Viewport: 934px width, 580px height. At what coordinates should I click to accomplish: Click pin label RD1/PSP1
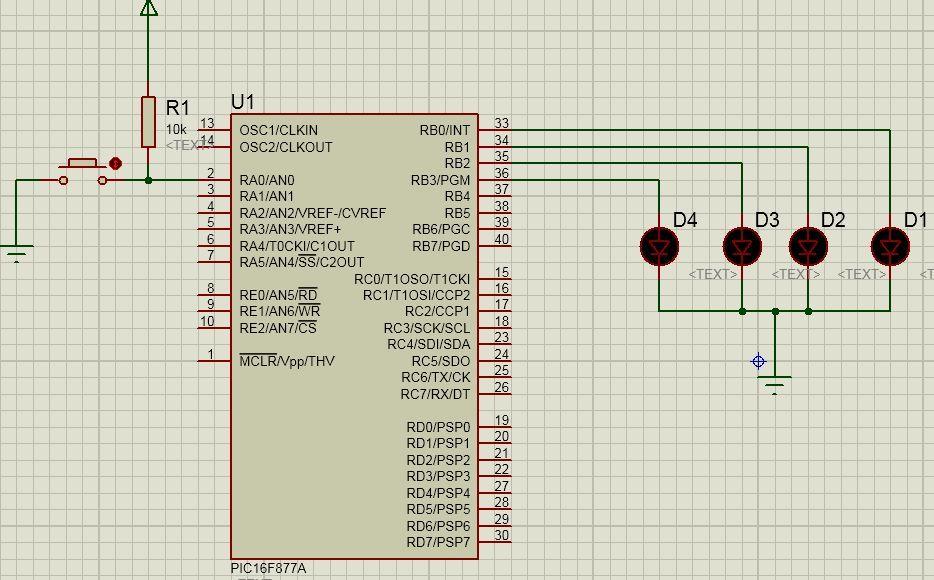(x=438, y=444)
